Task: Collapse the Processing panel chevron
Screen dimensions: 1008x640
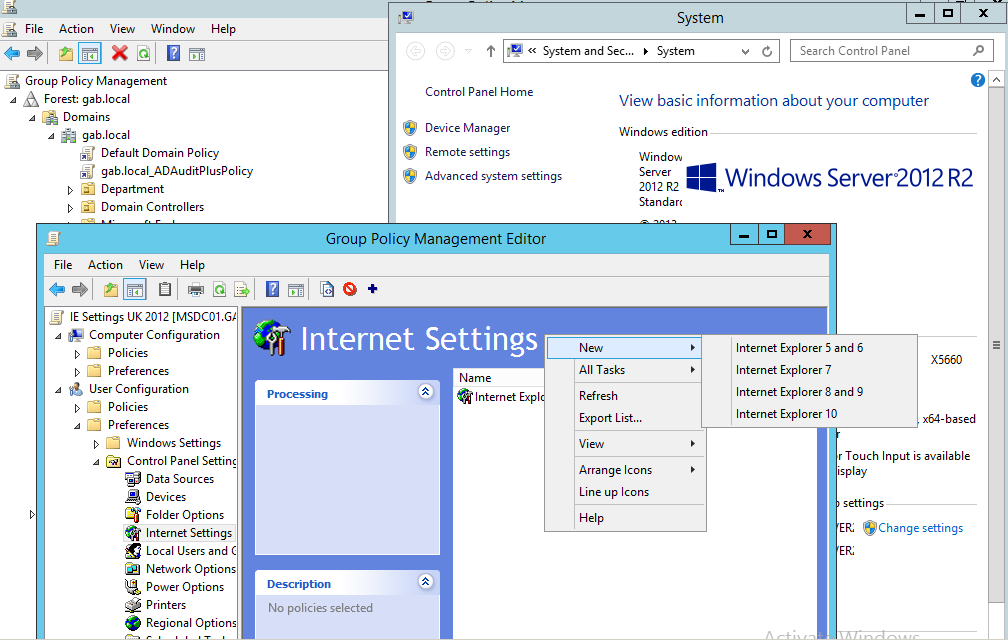Action: click(426, 391)
